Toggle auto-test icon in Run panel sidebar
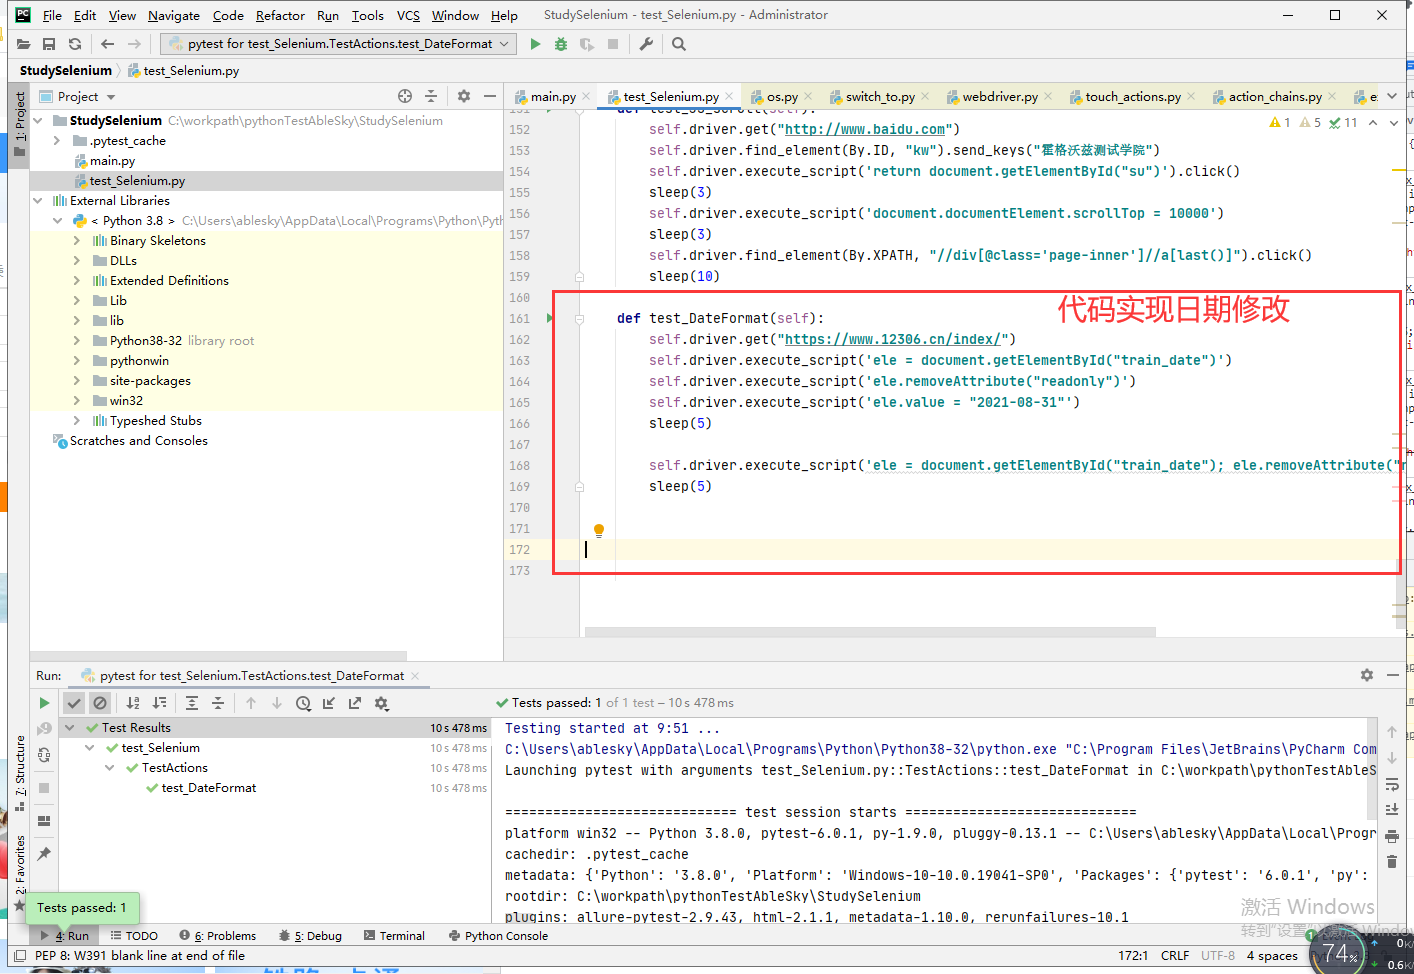This screenshot has height=974, width=1414. [x=44, y=755]
